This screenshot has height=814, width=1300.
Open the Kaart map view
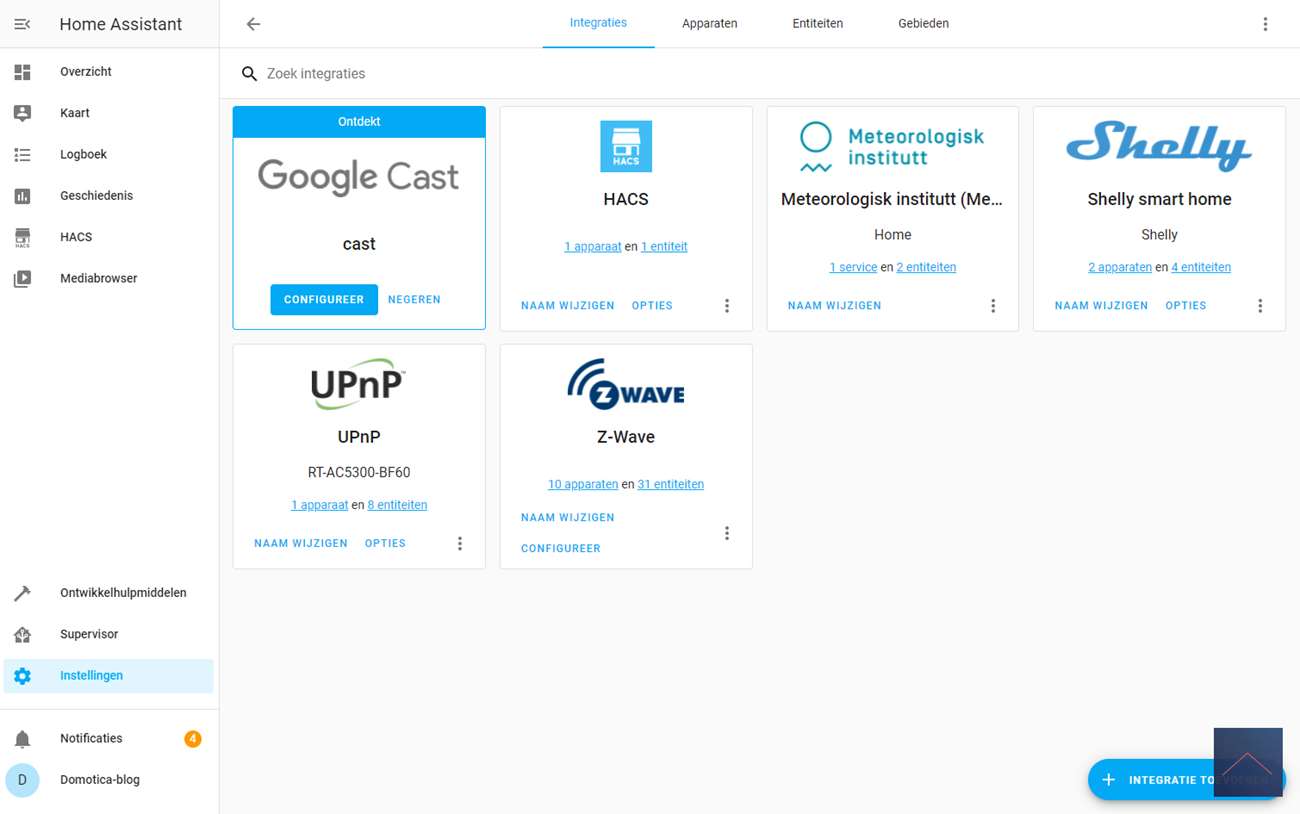tap(75, 113)
